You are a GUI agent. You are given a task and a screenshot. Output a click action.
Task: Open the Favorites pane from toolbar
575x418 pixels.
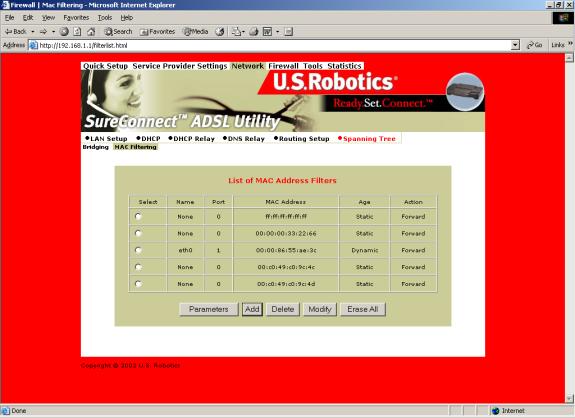click(x=157, y=32)
